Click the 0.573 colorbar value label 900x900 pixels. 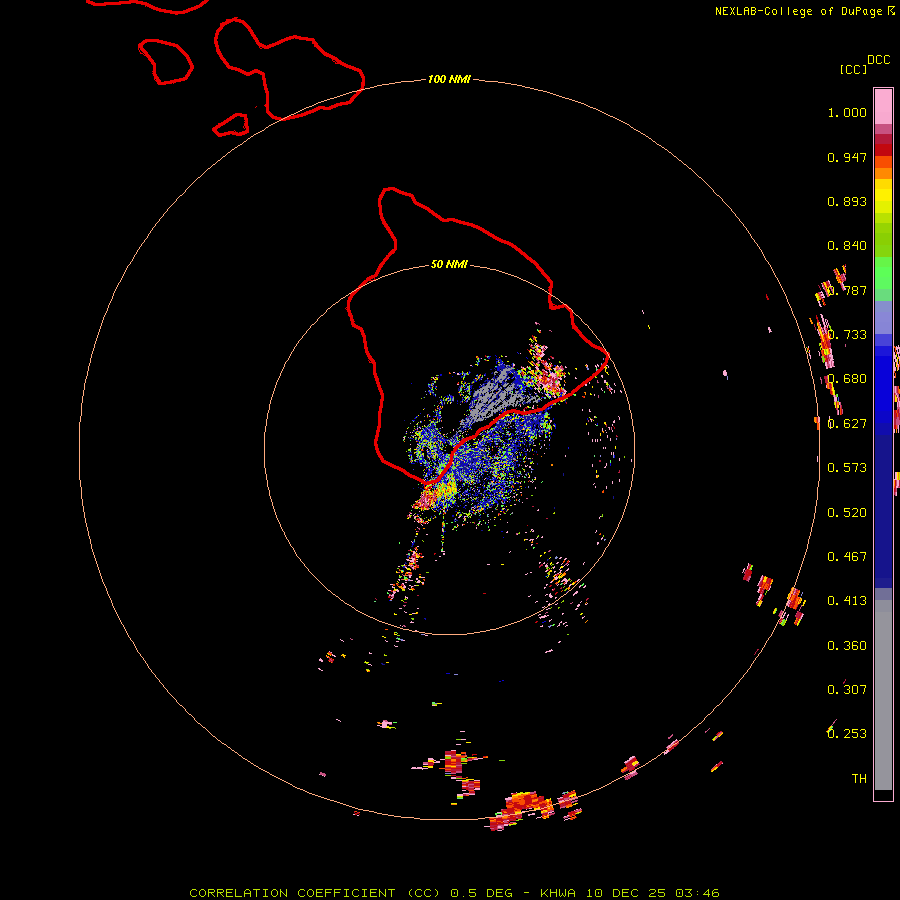[847, 468]
